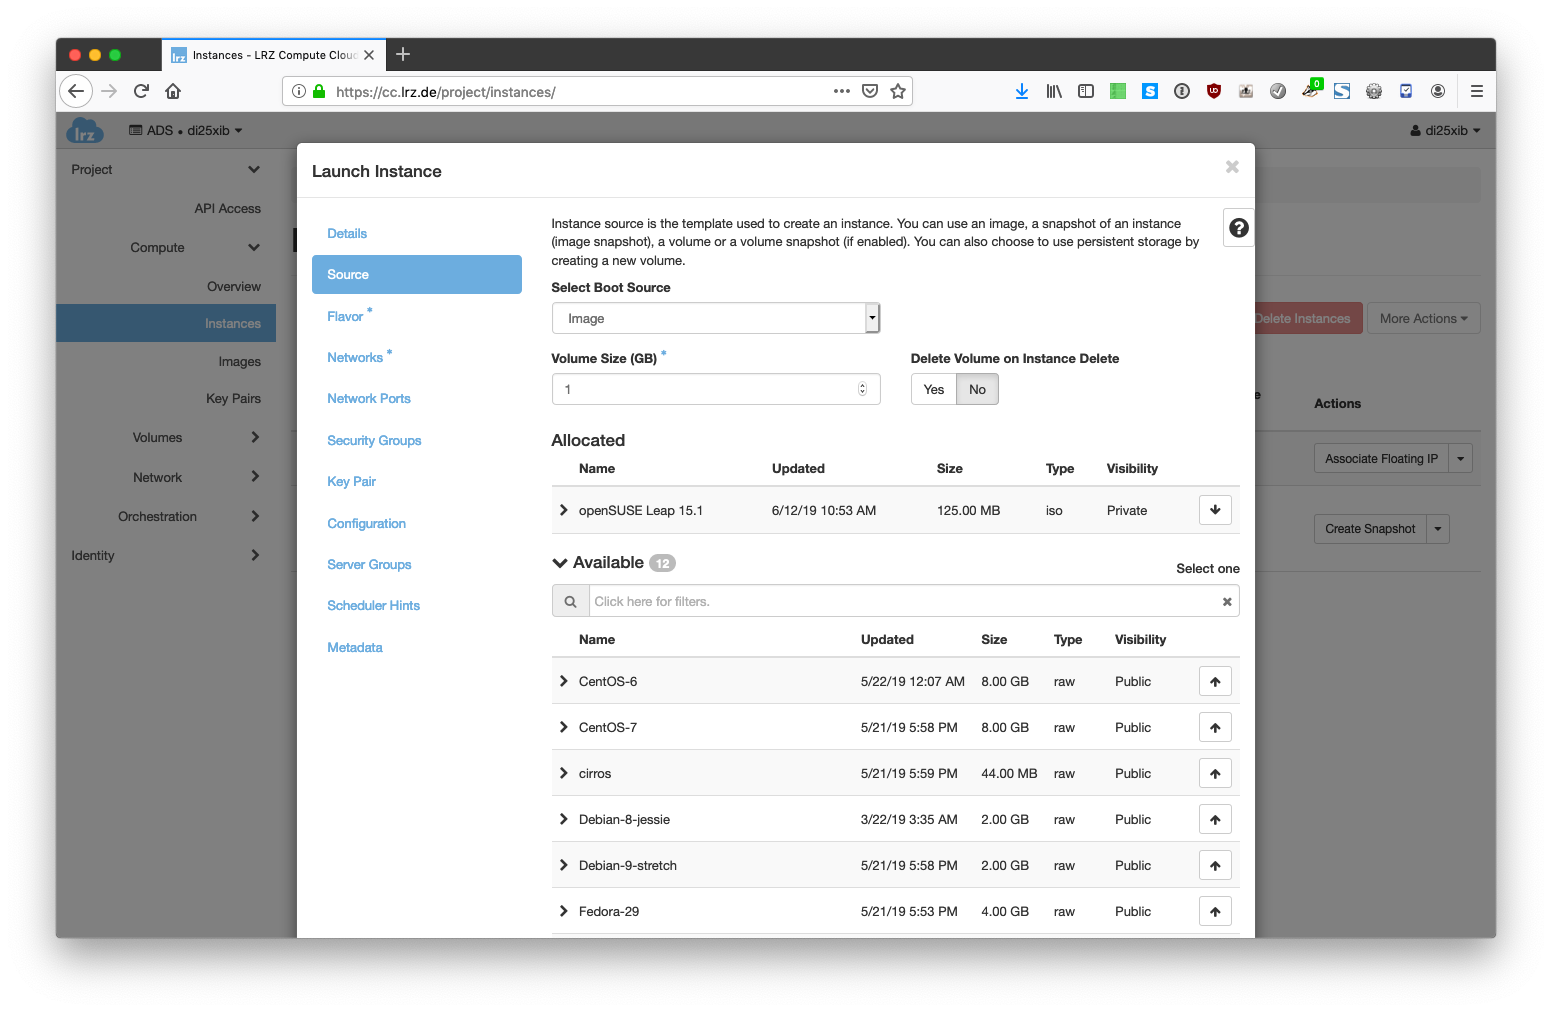Viewport: 1552px width, 1012px height.
Task: Expand the CentOS-6 row details
Action: tap(564, 682)
